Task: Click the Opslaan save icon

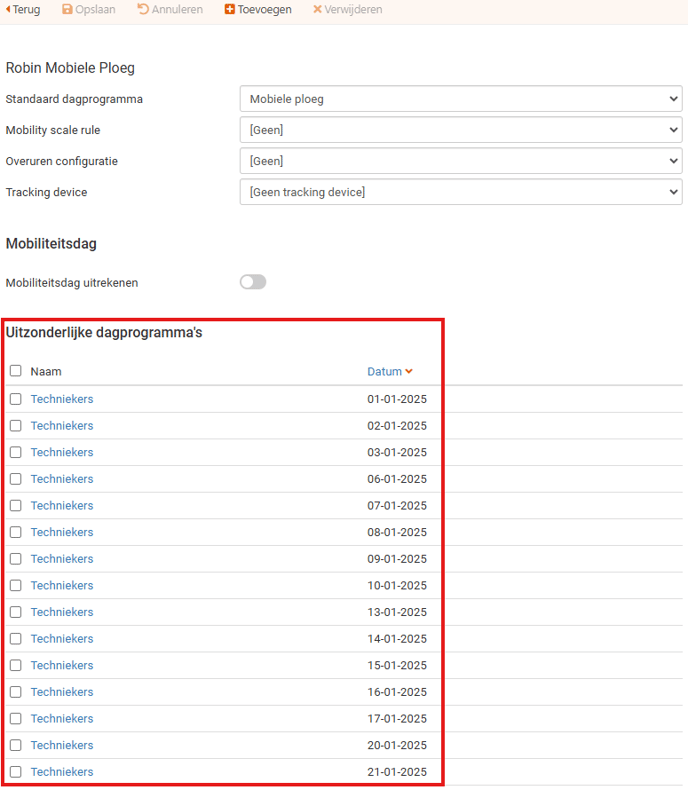Action: pyautogui.click(x=68, y=9)
